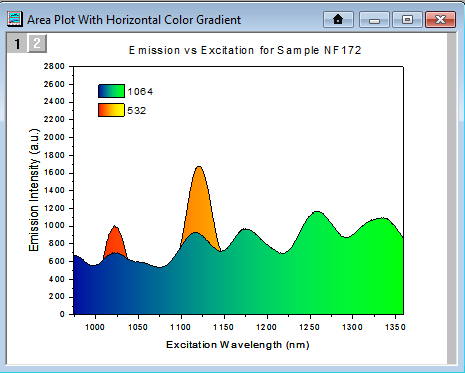Click the gray vertical scrollbar strip at right
This screenshot has width=465, height=373.
[x=452, y=198]
